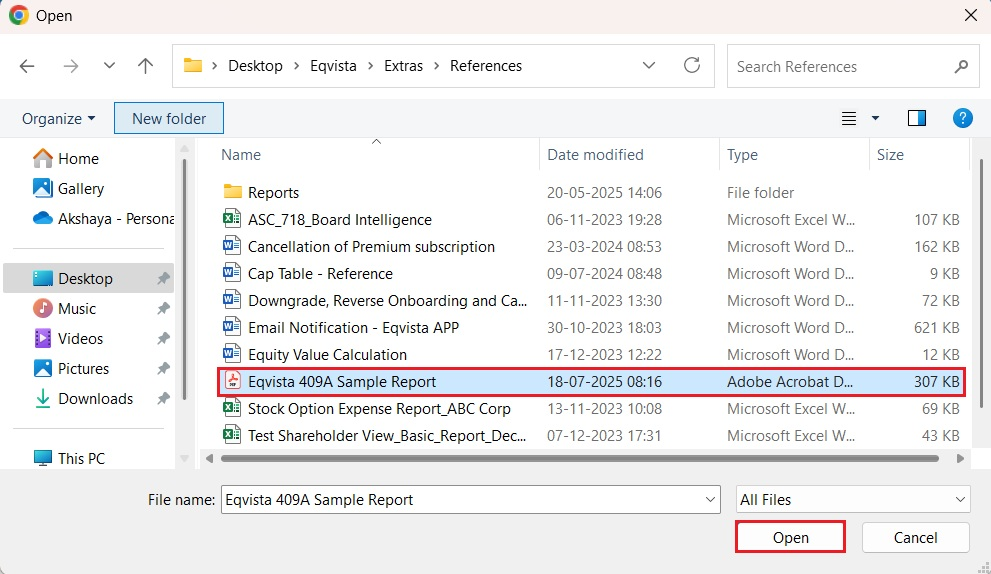This screenshot has width=991, height=574.
Task: Select ASC_718_Board Intelligence Excel file
Action: 340,220
